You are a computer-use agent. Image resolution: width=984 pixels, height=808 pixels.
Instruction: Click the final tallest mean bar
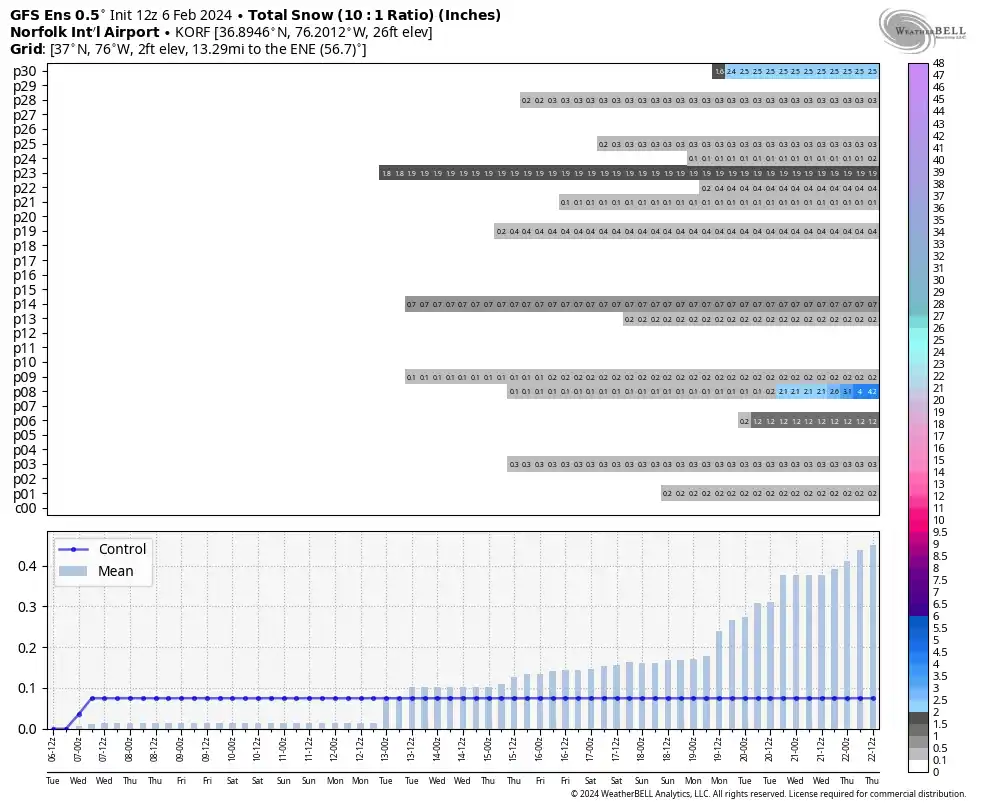click(x=873, y=637)
